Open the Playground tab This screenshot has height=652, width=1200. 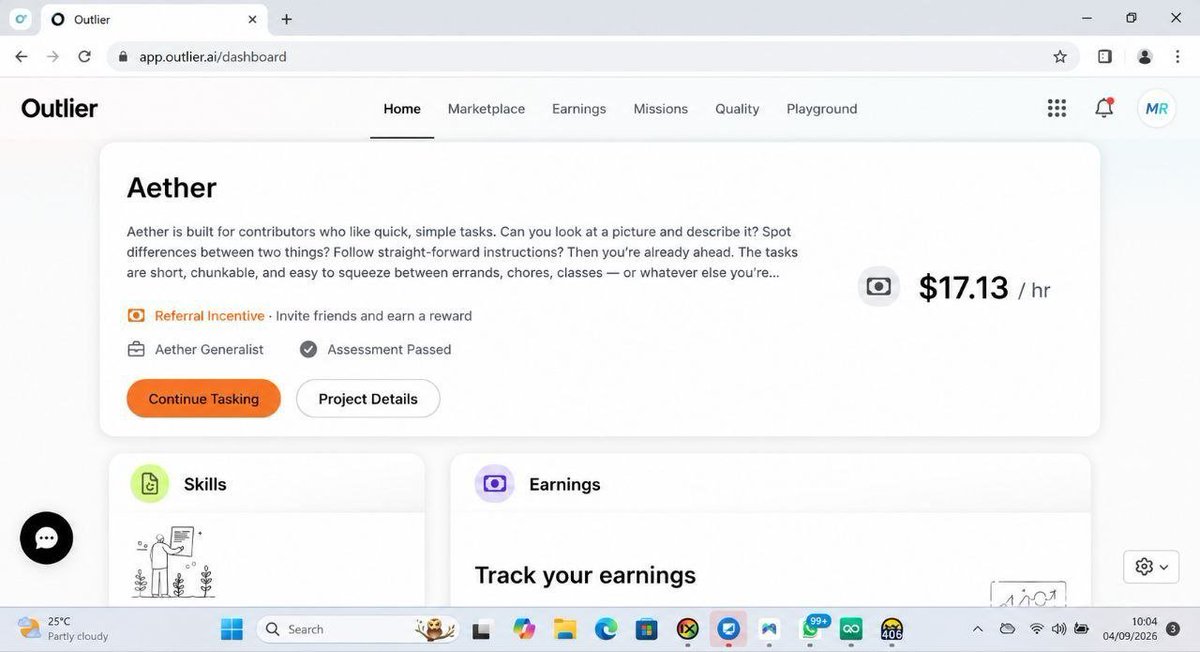coord(822,109)
